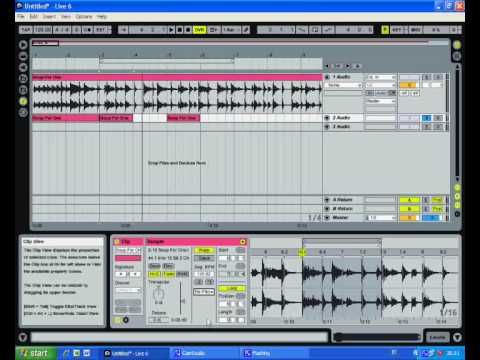Screen dimensions: 480x360
Task: Open File Browser 2 sidebar icon
Action: [23, 90]
